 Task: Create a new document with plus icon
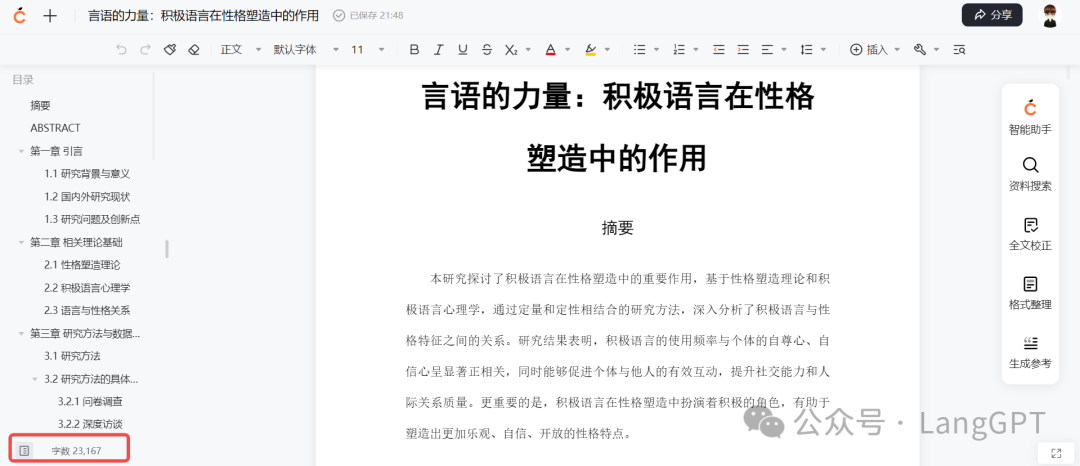pos(50,16)
